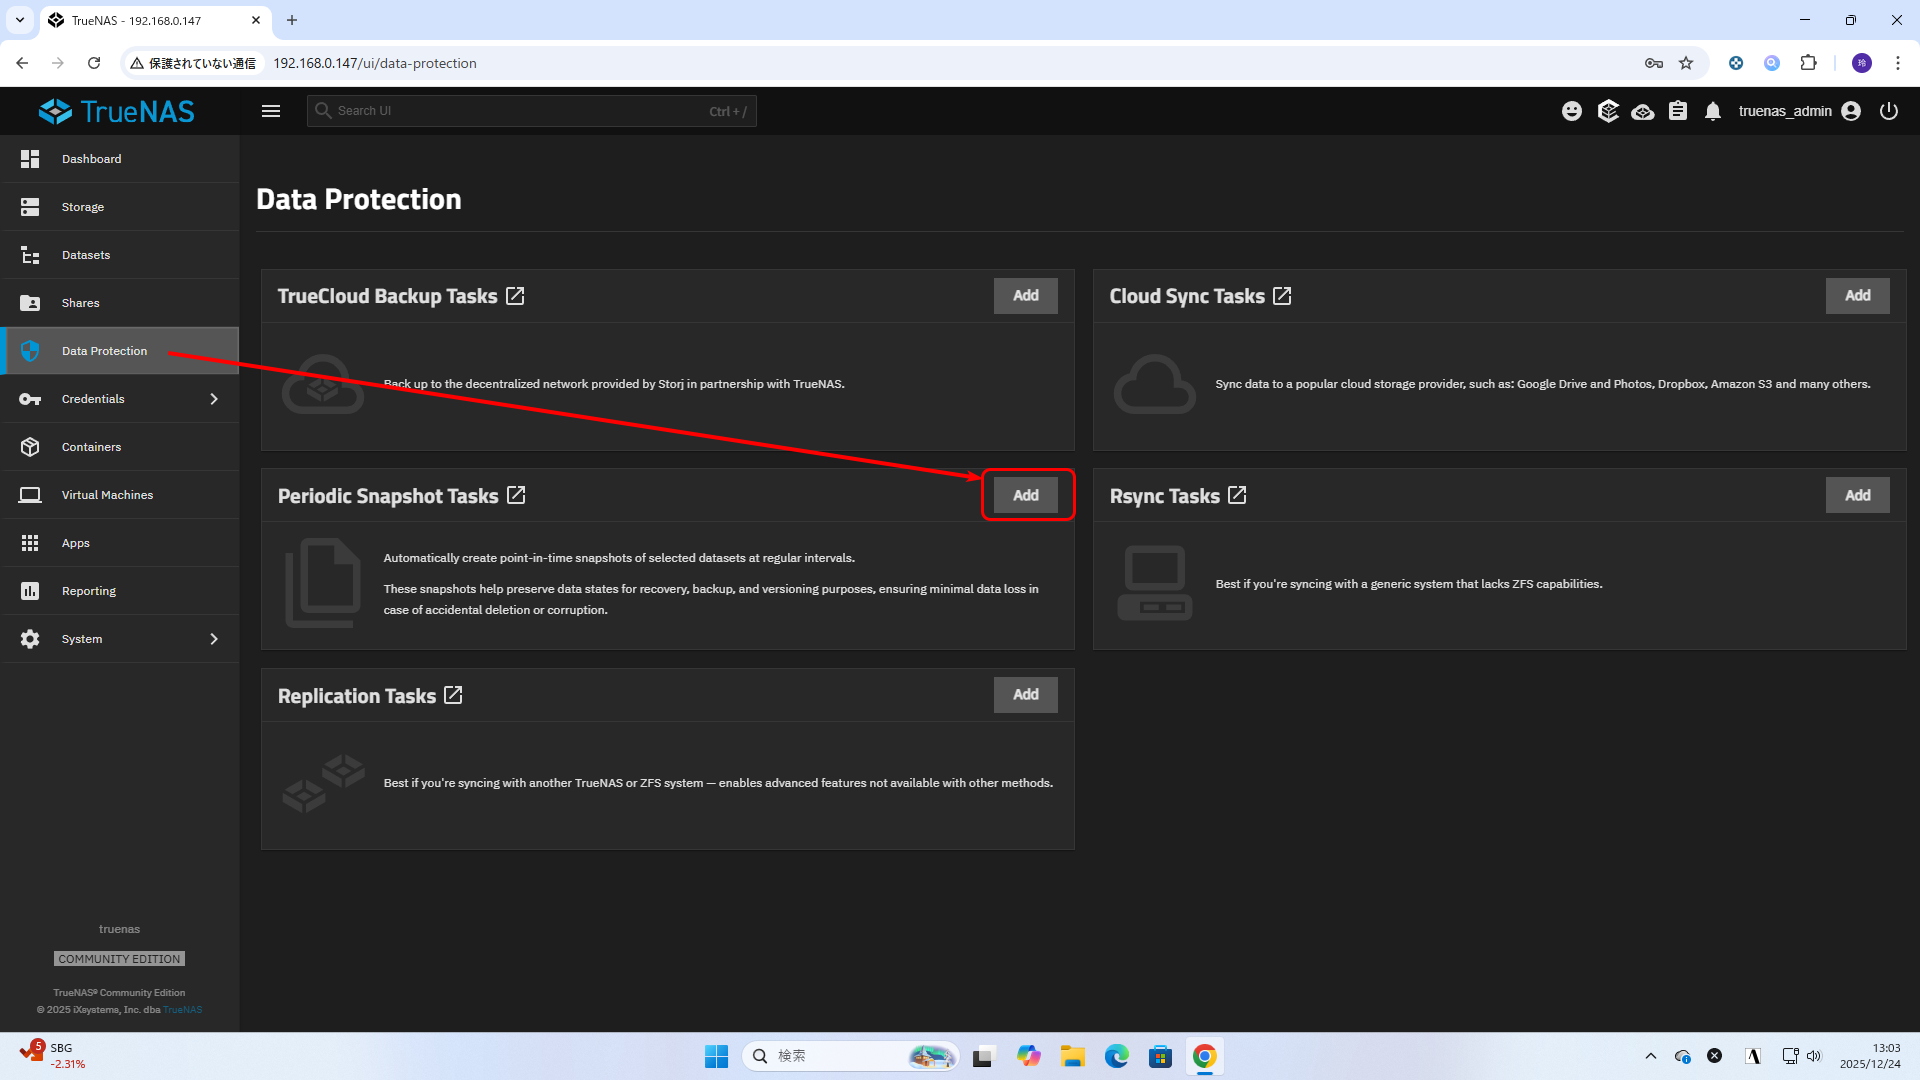The height and width of the screenshot is (1080, 1920).
Task: Open the alerts bell icon
Action: [1713, 111]
